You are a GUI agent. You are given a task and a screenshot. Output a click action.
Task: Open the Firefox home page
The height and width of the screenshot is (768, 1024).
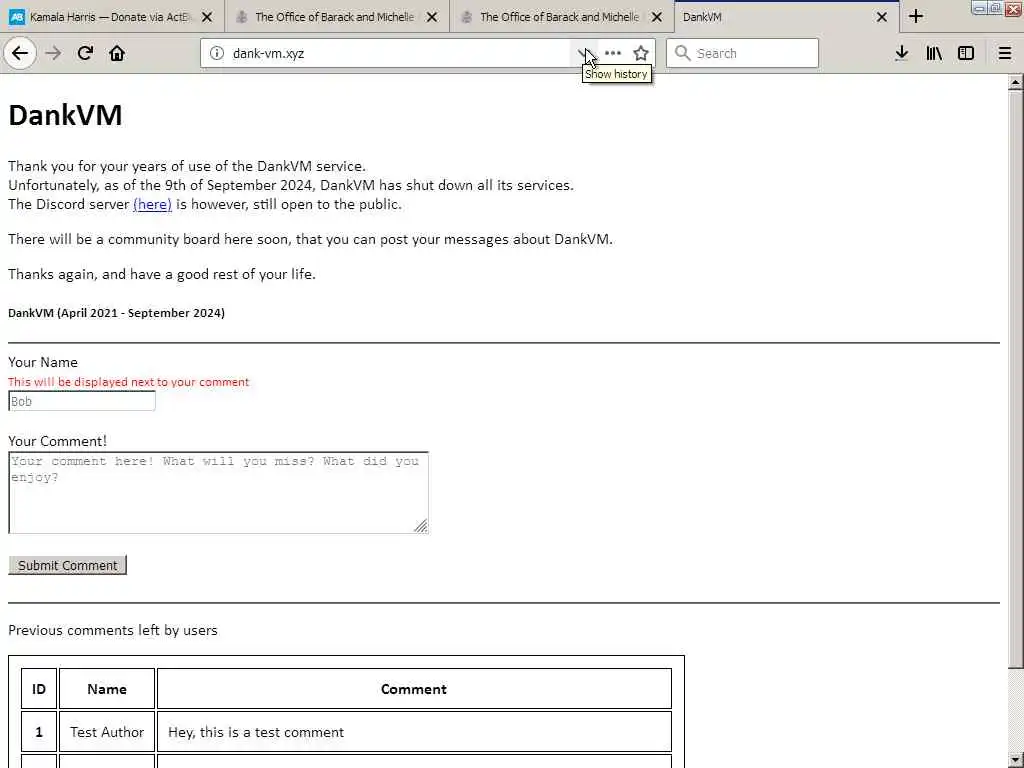tap(117, 53)
